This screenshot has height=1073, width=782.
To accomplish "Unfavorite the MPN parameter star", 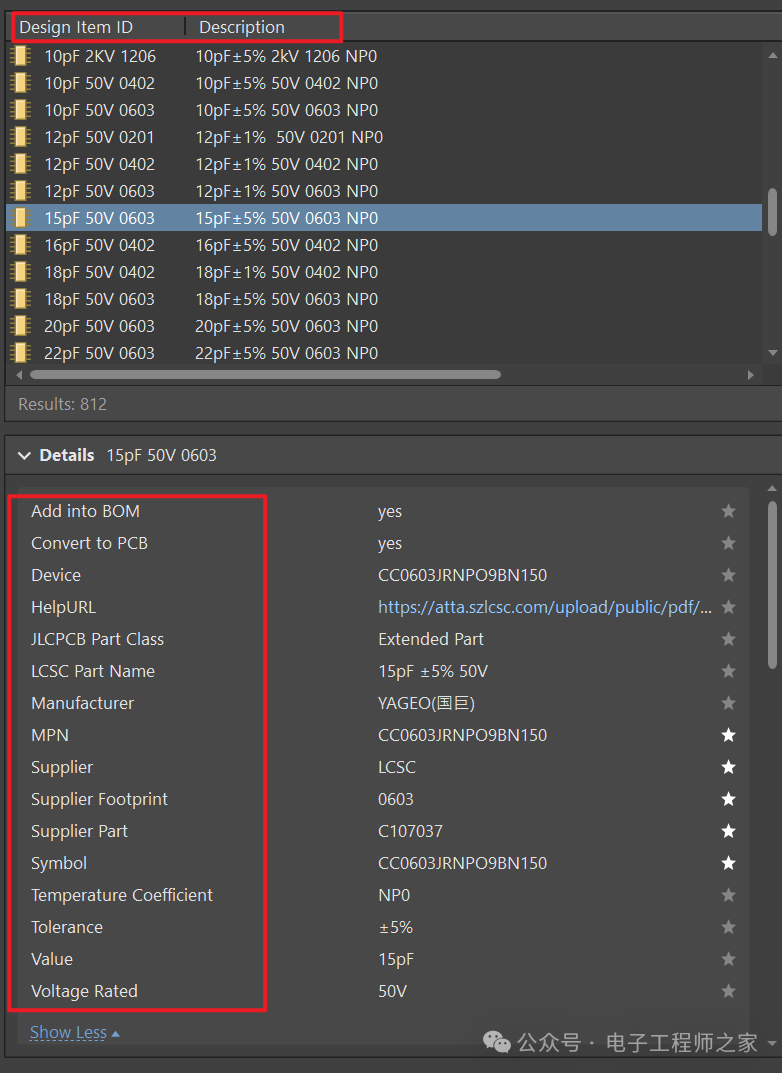I will pyautogui.click(x=728, y=735).
